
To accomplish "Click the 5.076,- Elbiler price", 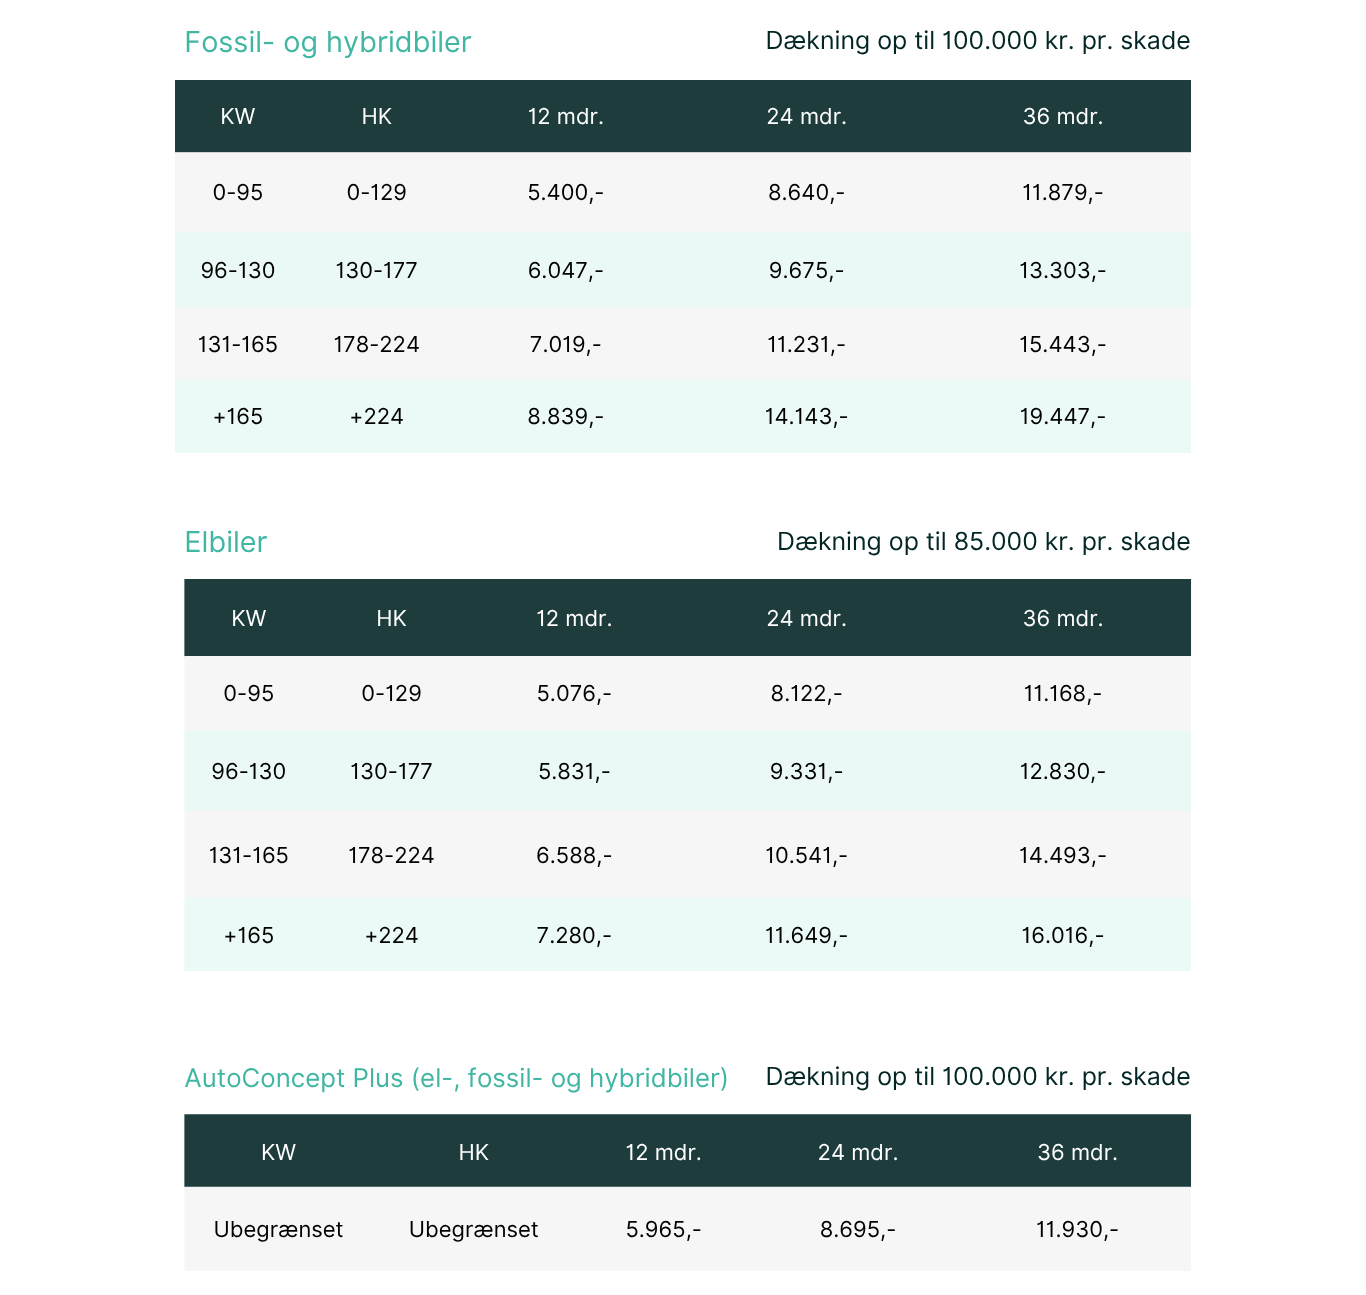I will pyautogui.click(x=574, y=693).
